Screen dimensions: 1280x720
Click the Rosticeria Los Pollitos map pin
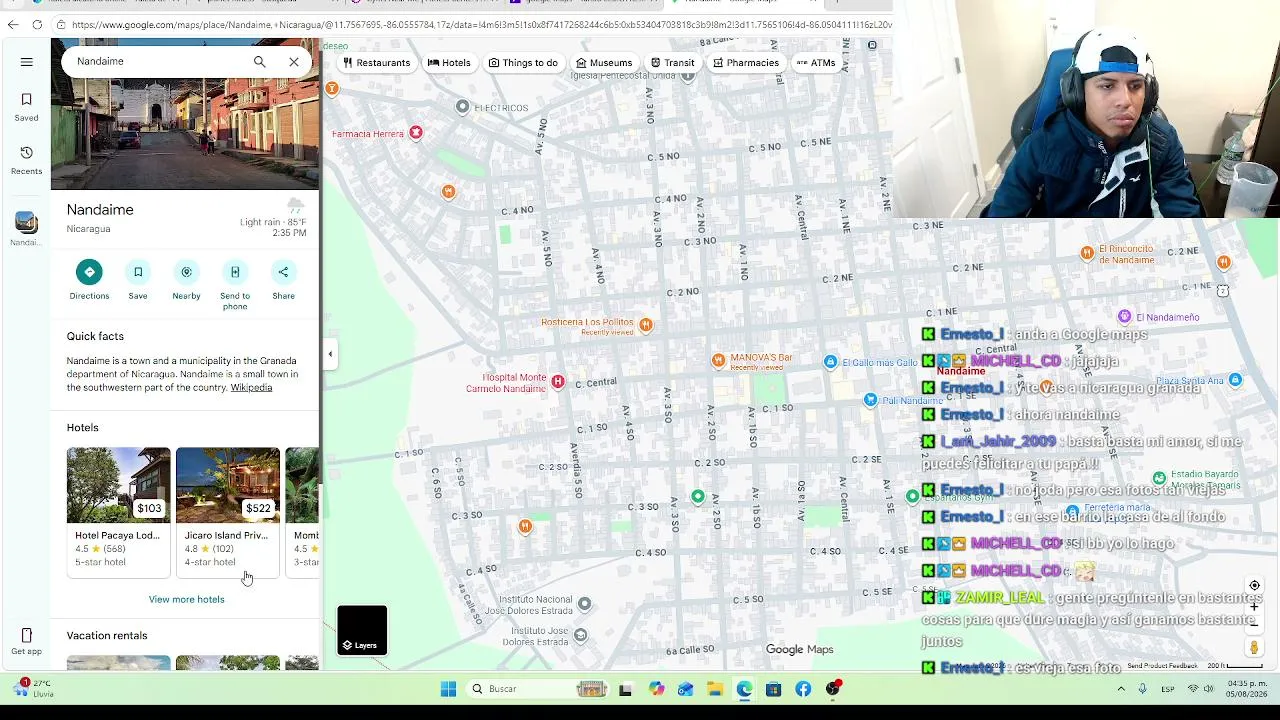click(646, 325)
